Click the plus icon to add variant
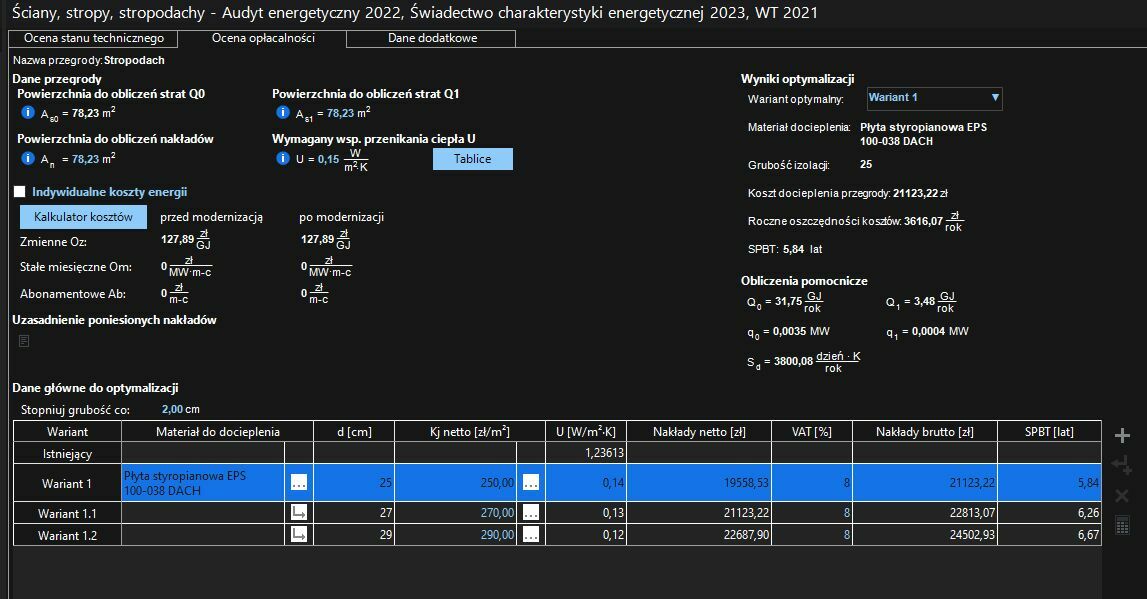The image size is (1147, 599). pos(1122,436)
